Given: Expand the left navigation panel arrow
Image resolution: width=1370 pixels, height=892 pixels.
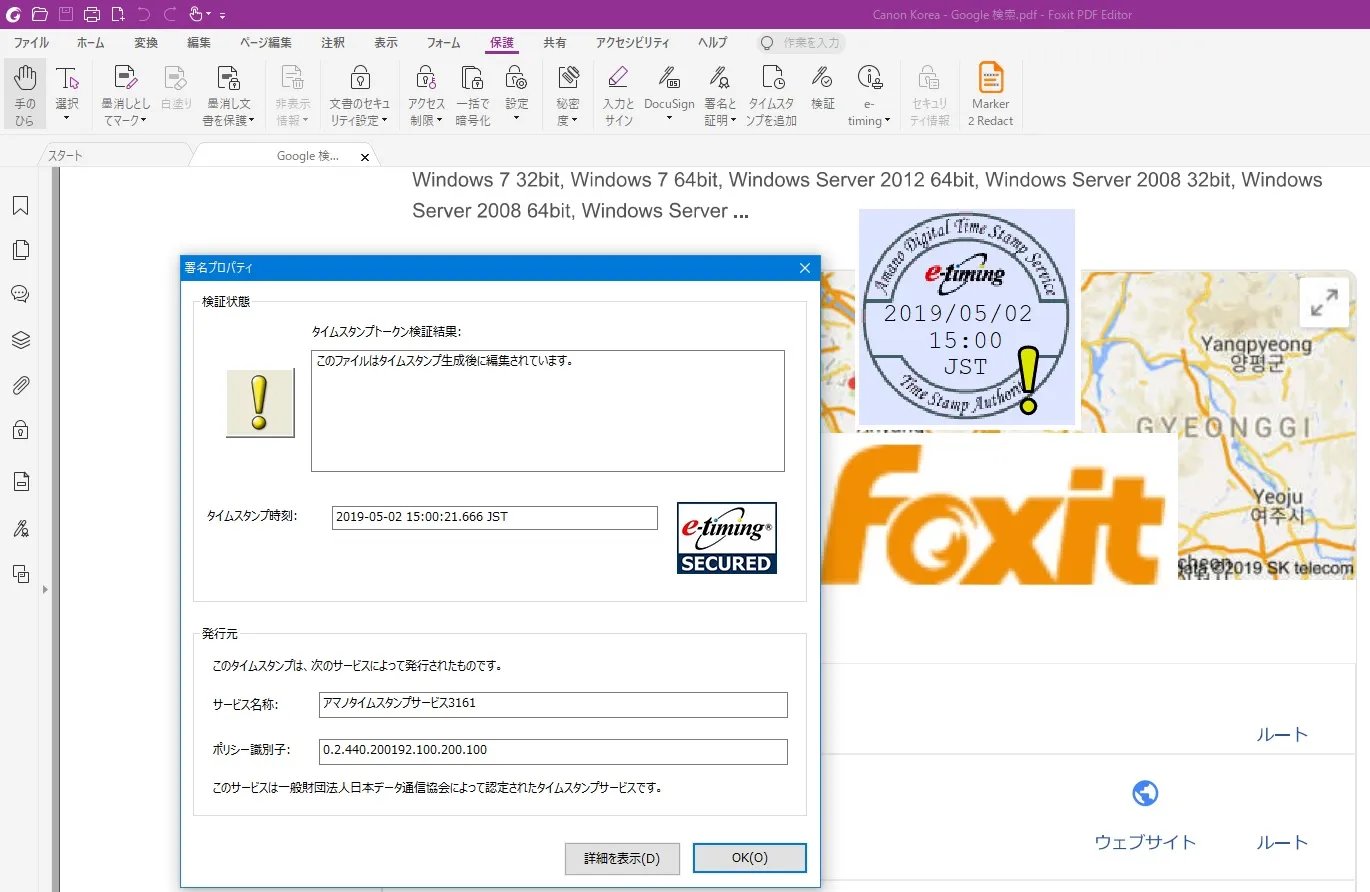Looking at the screenshot, I should [x=44, y=590].
